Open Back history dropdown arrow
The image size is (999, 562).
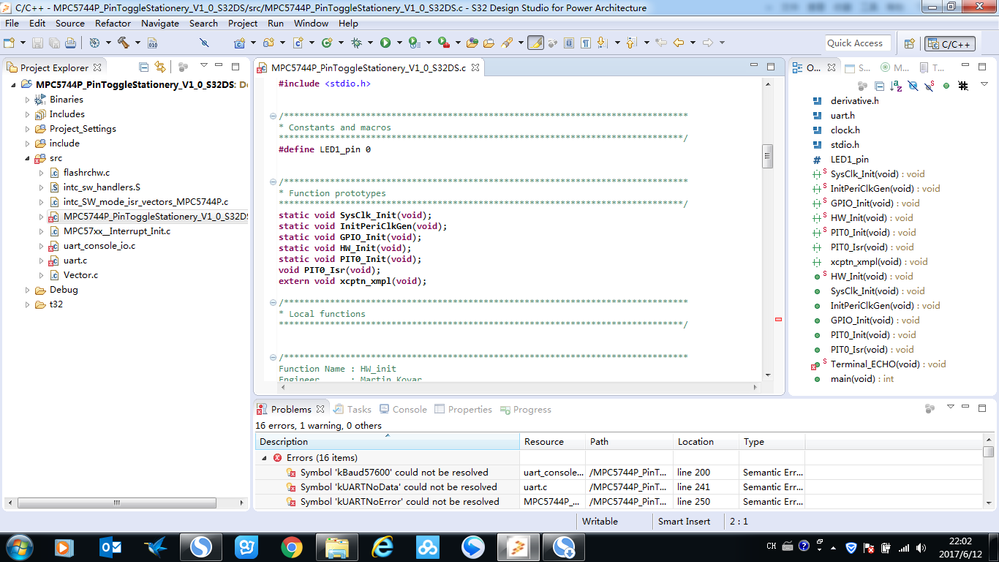pos(693,43)
